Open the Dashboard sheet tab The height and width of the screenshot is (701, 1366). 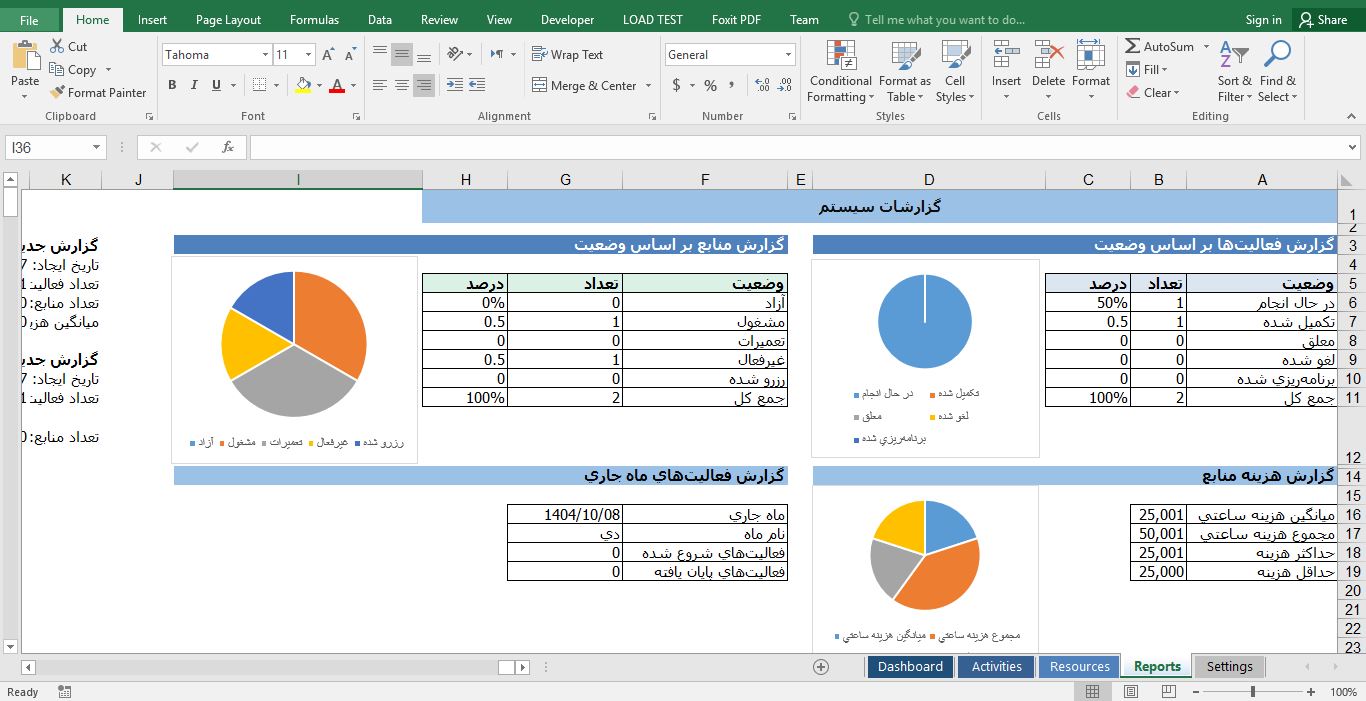tap(909, 666)
